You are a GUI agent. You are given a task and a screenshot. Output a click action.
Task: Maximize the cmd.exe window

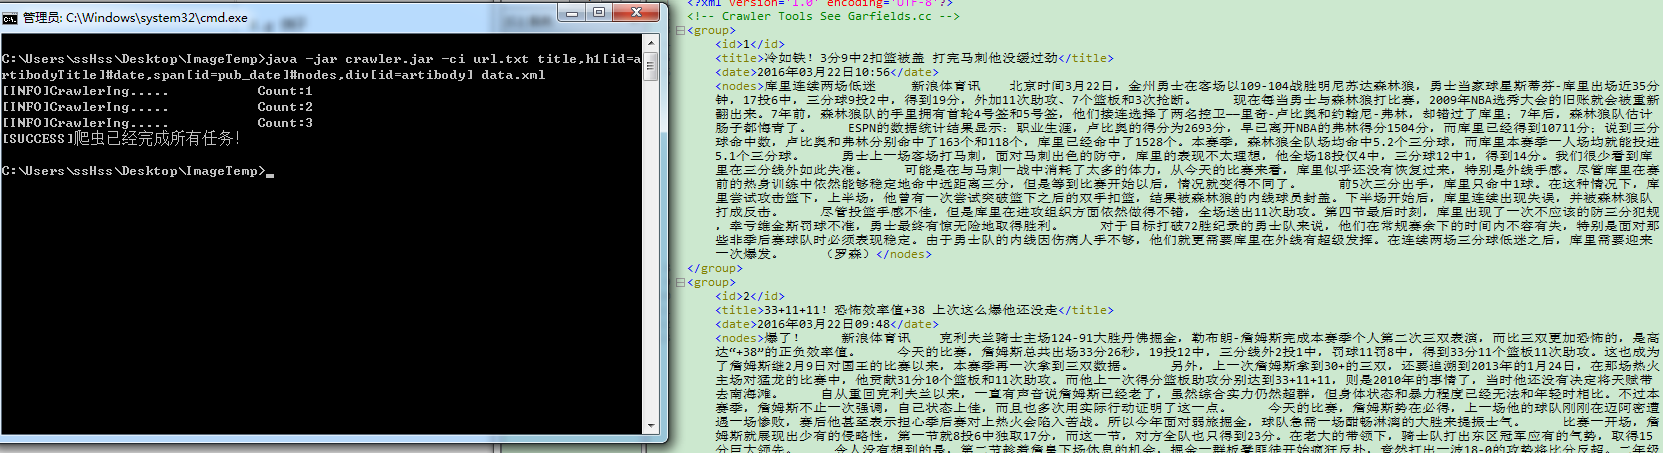coord(599,13)
